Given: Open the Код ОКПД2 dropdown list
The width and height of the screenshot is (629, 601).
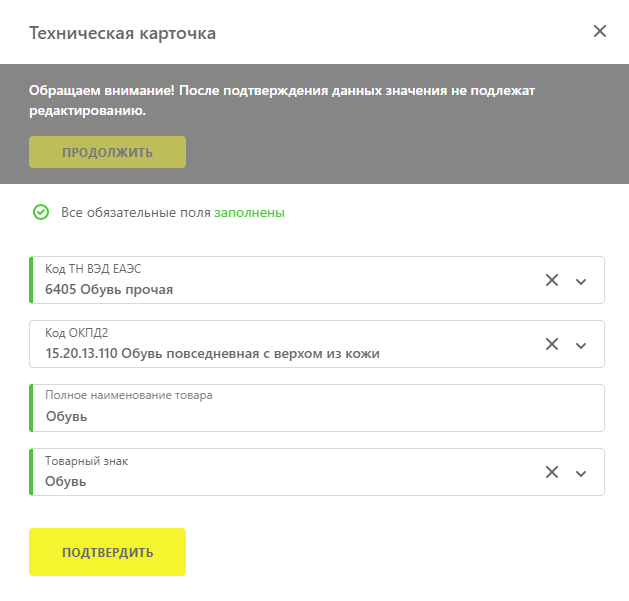Looking at the screenshot, I should click(581, 345).
